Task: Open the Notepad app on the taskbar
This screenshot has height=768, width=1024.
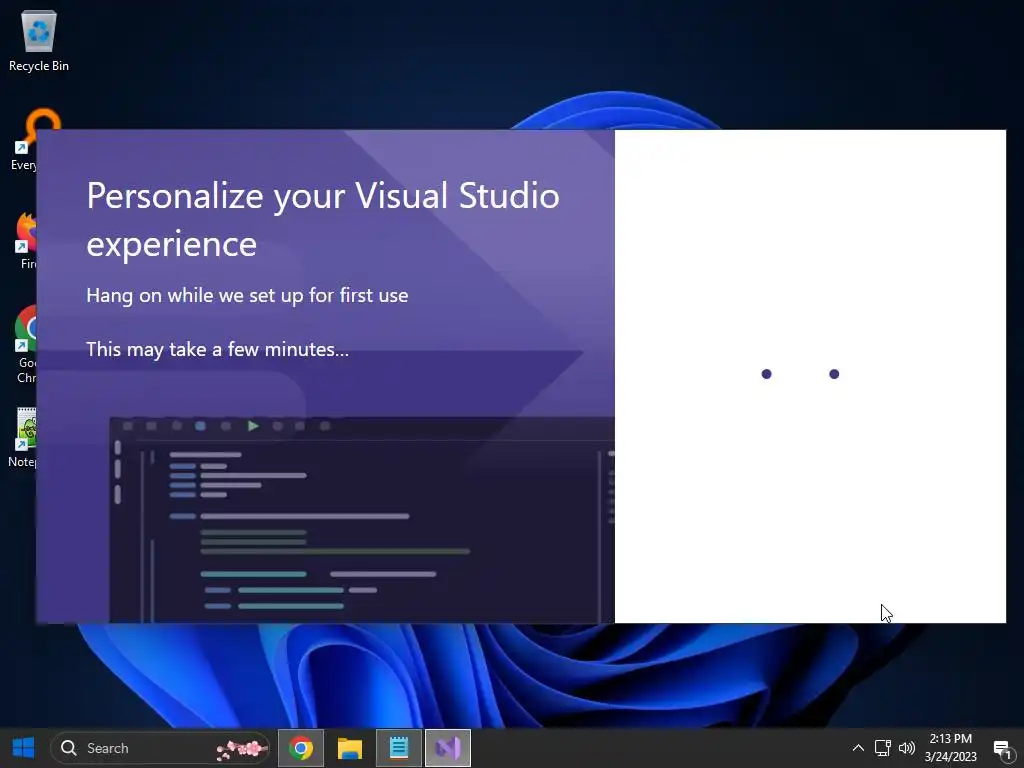Action: 399,748
